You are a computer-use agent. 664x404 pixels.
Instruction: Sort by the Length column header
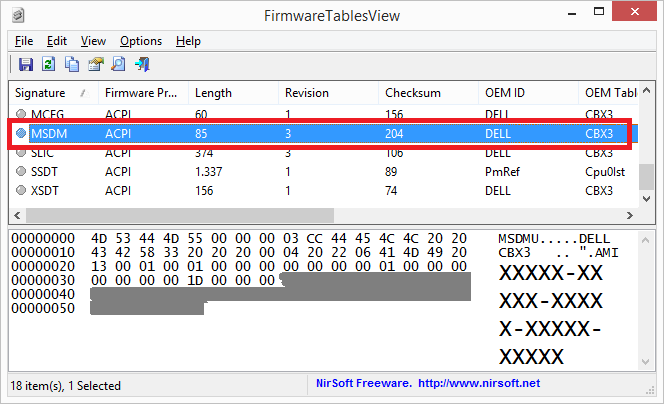(x=234, y=93)
